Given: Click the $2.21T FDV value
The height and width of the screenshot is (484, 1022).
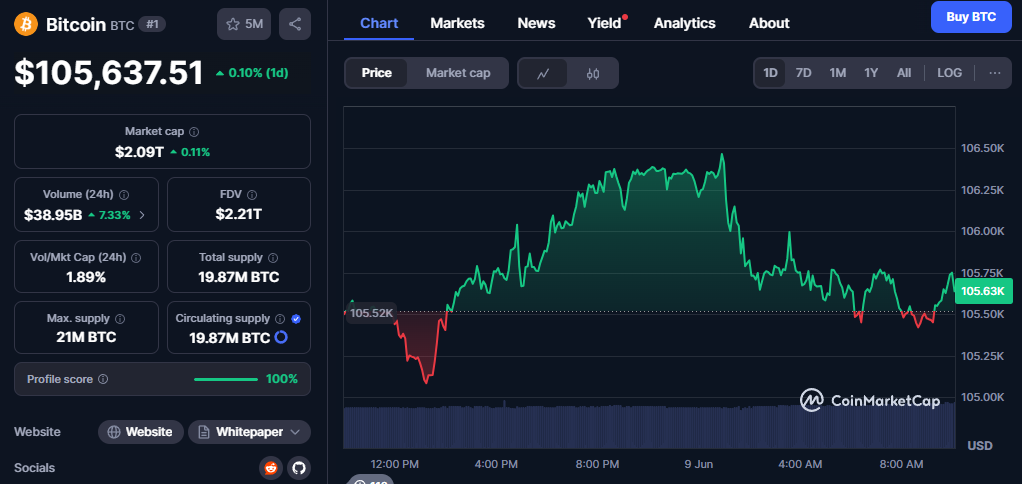Looking at the screenshot, I should 239,214.
